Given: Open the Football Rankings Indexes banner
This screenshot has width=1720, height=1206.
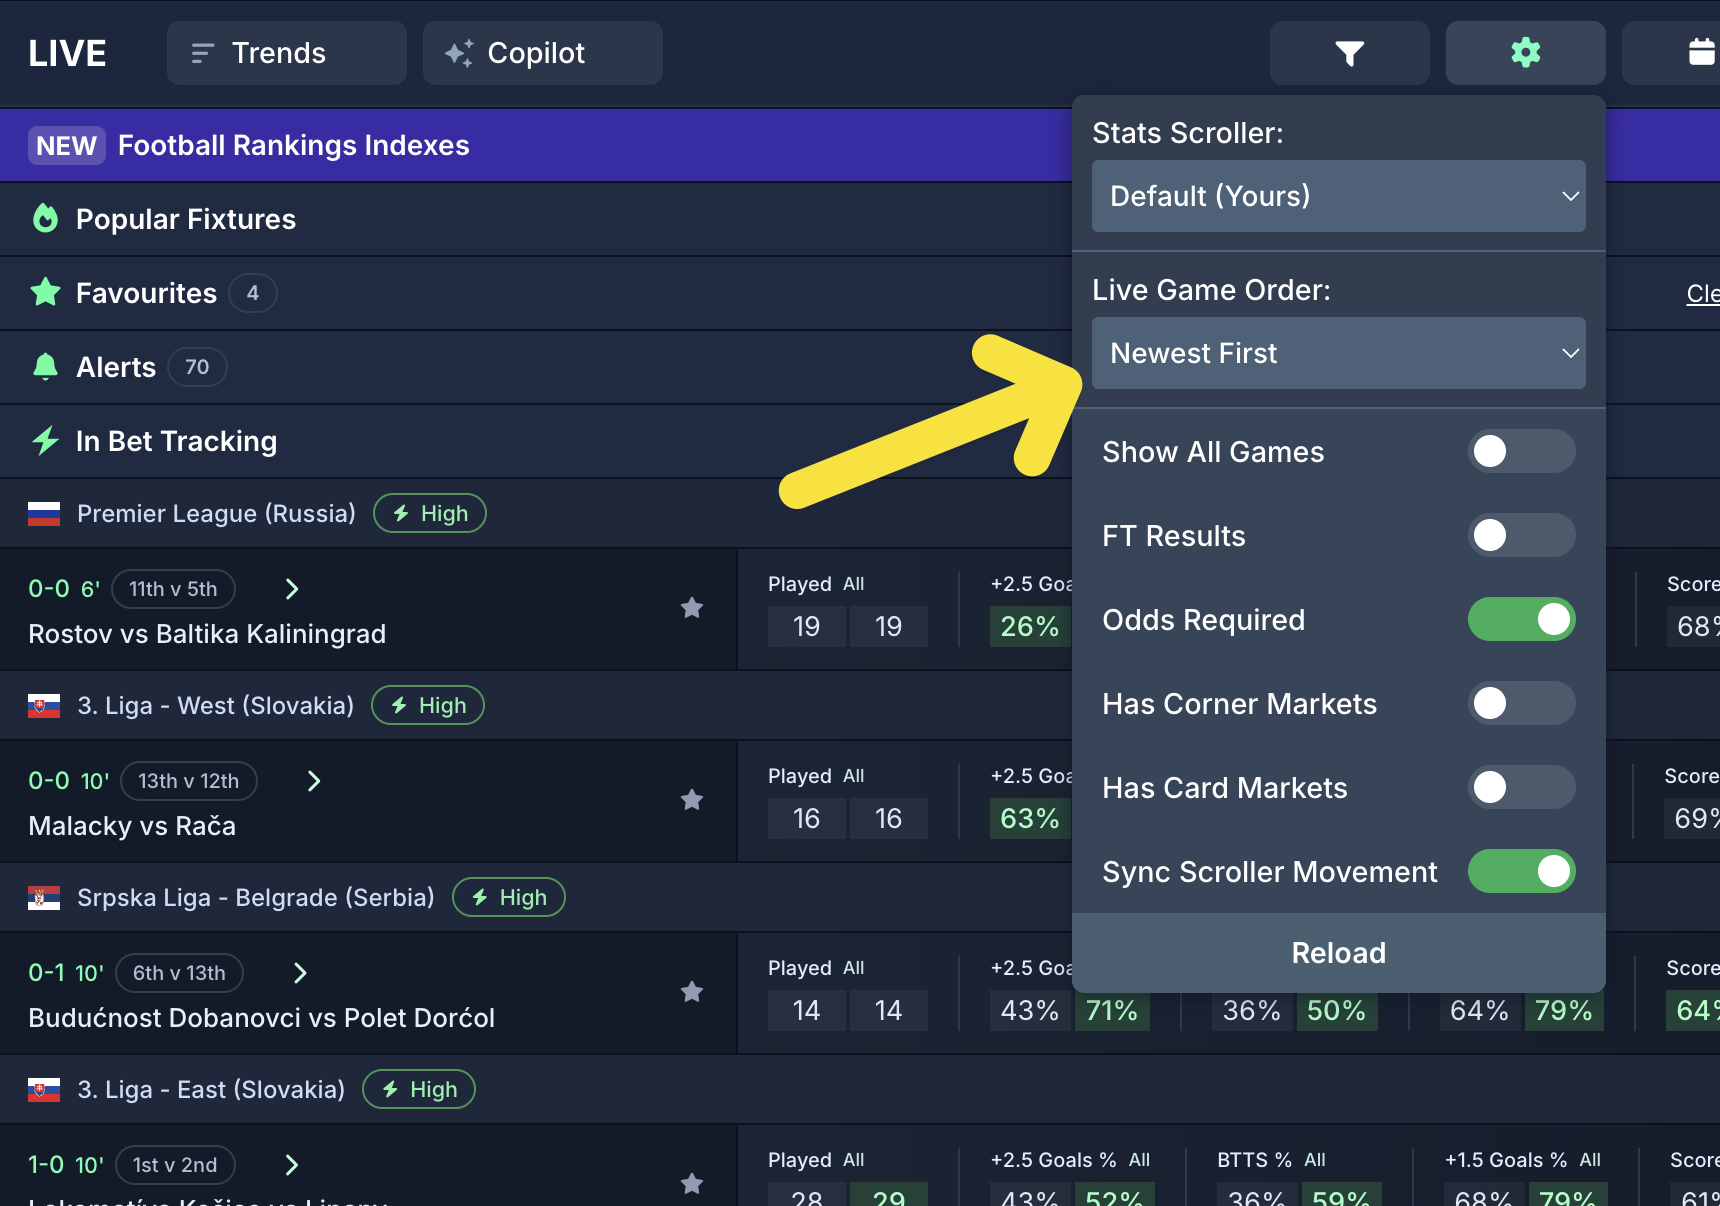Looking at the screenshot, I should [293, 146].
